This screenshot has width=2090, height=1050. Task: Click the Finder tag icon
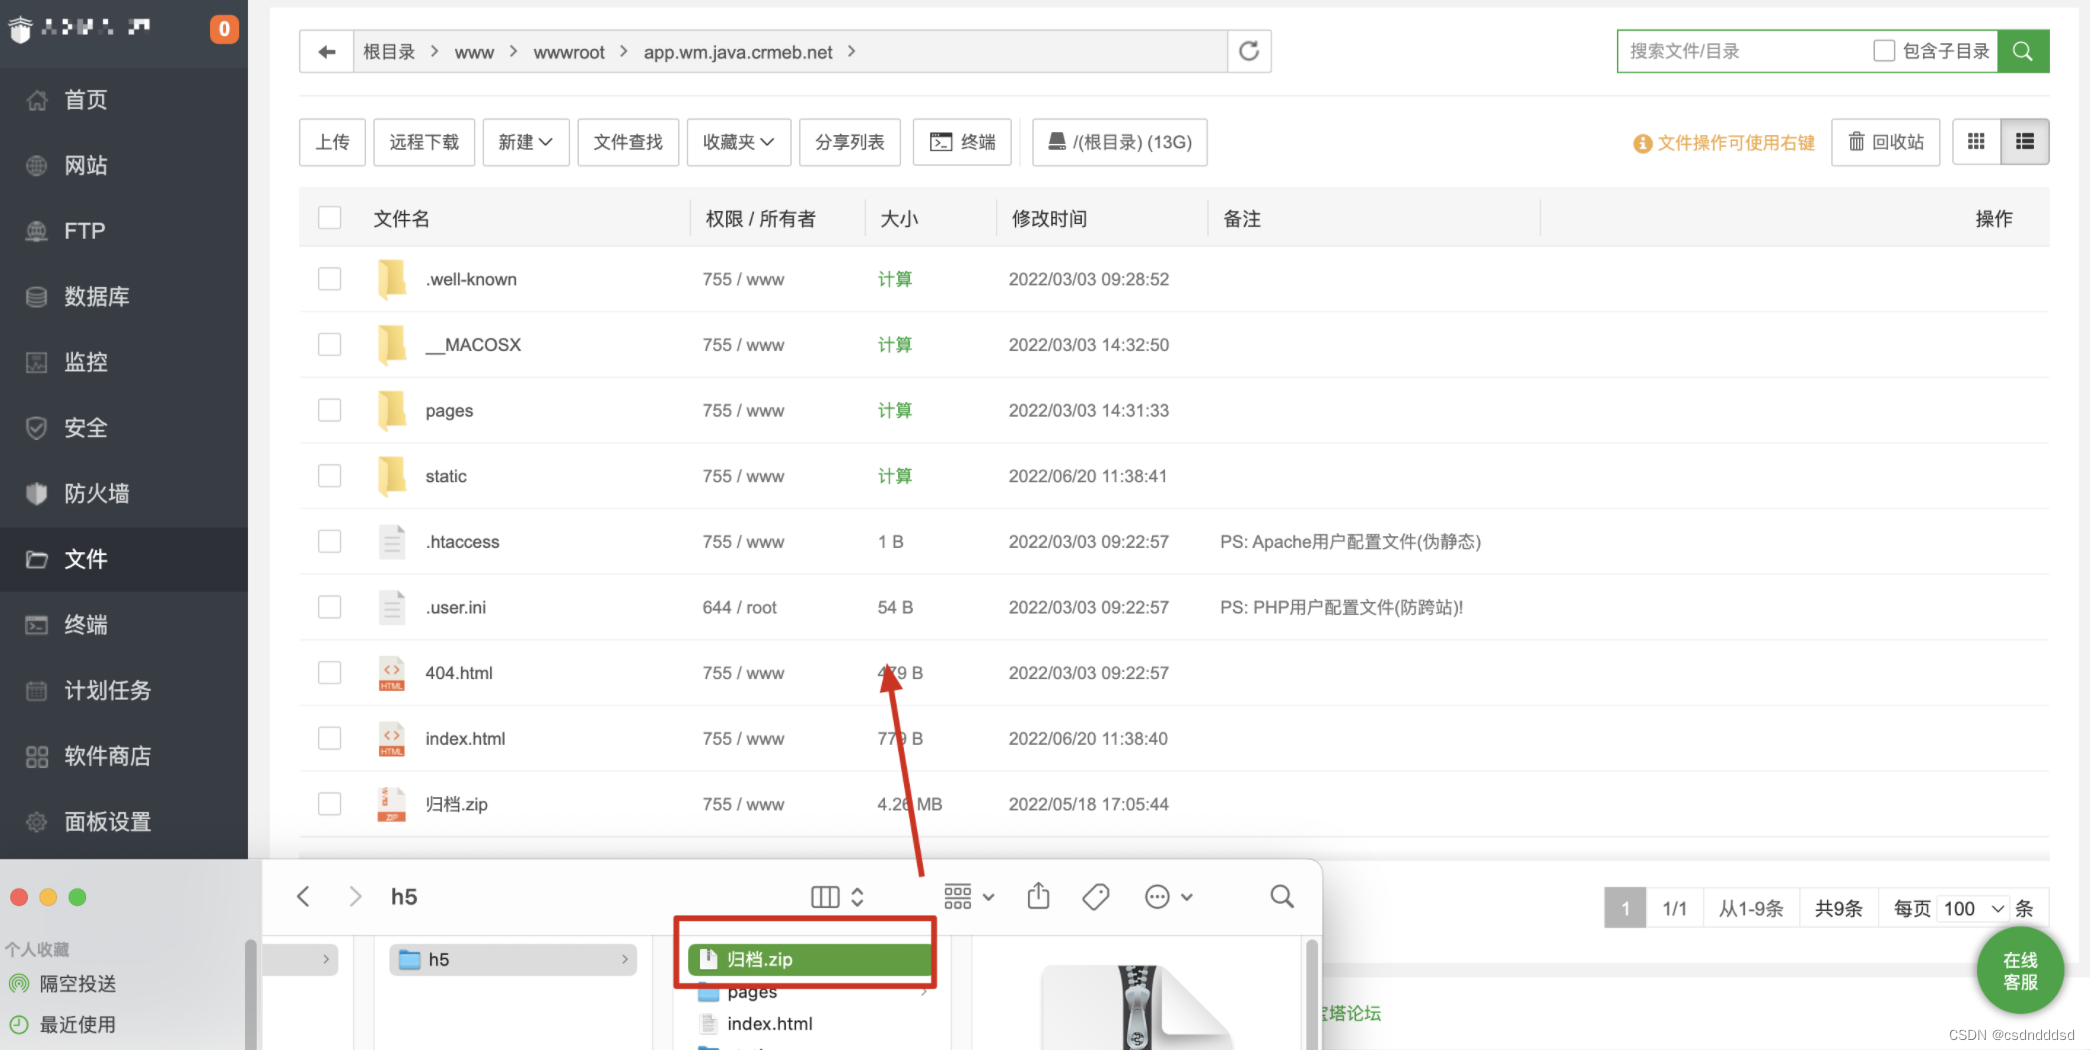click(1096, 897)
